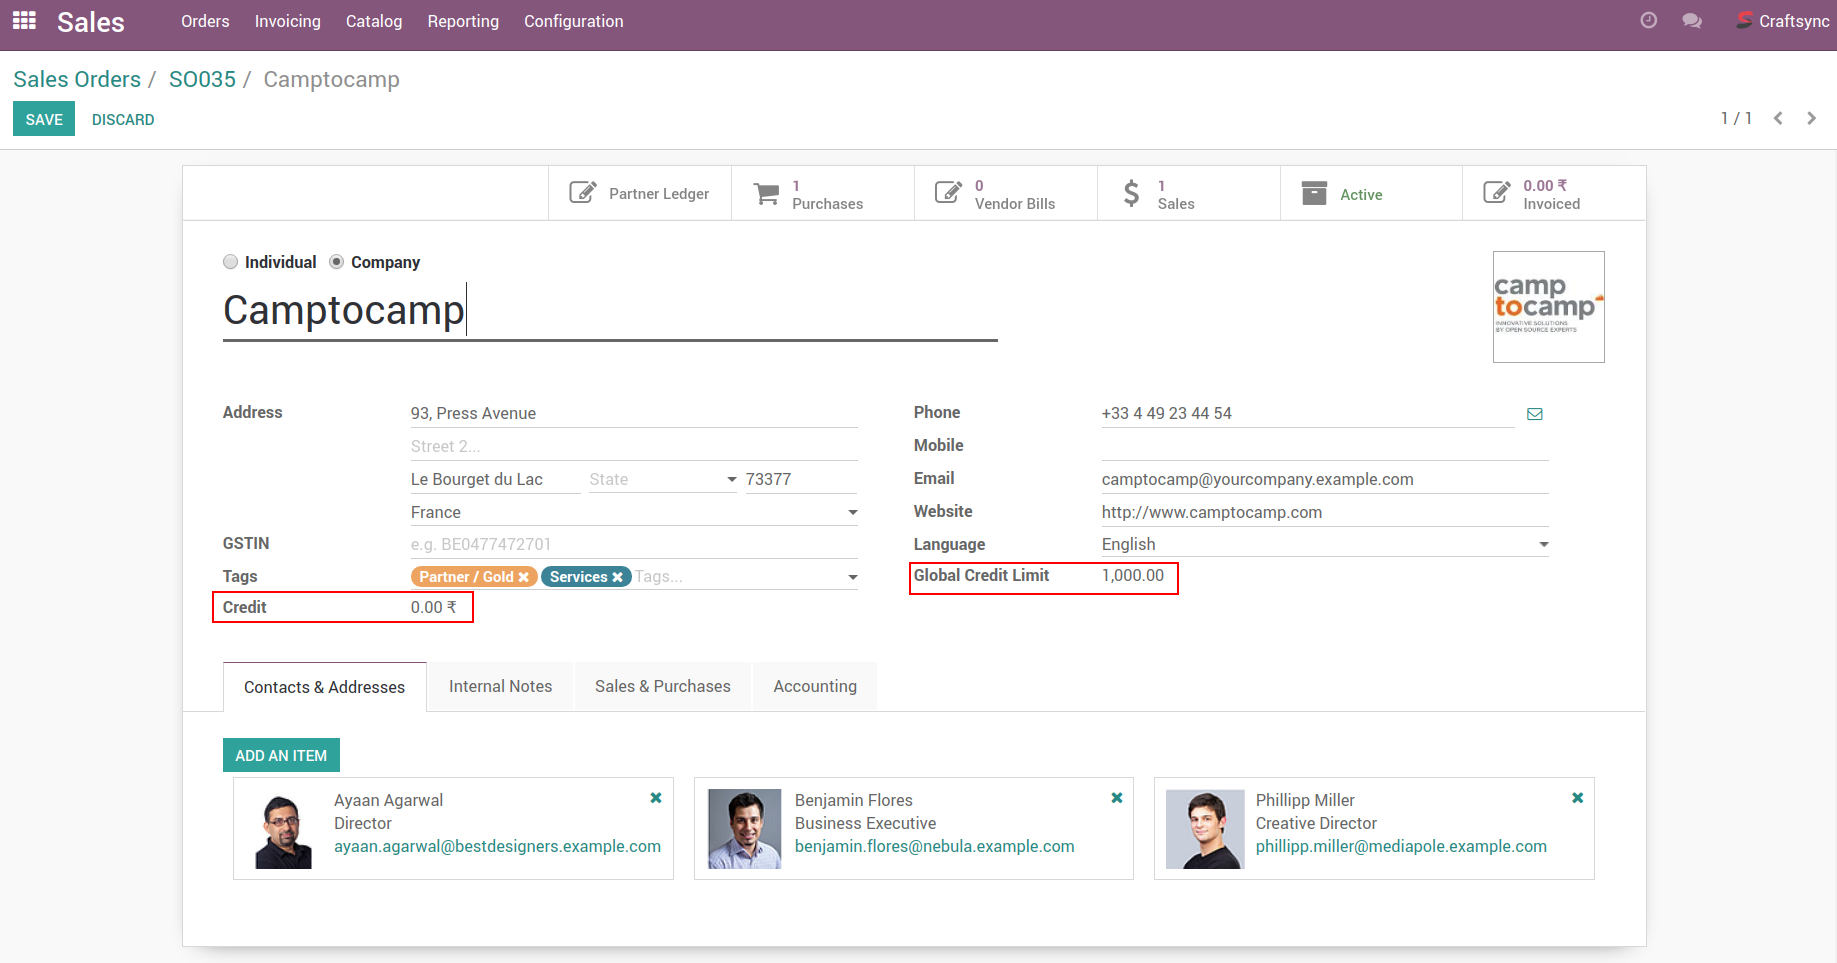
Task: Expand the Language dropdown
Action: (x=1543, y=545)
